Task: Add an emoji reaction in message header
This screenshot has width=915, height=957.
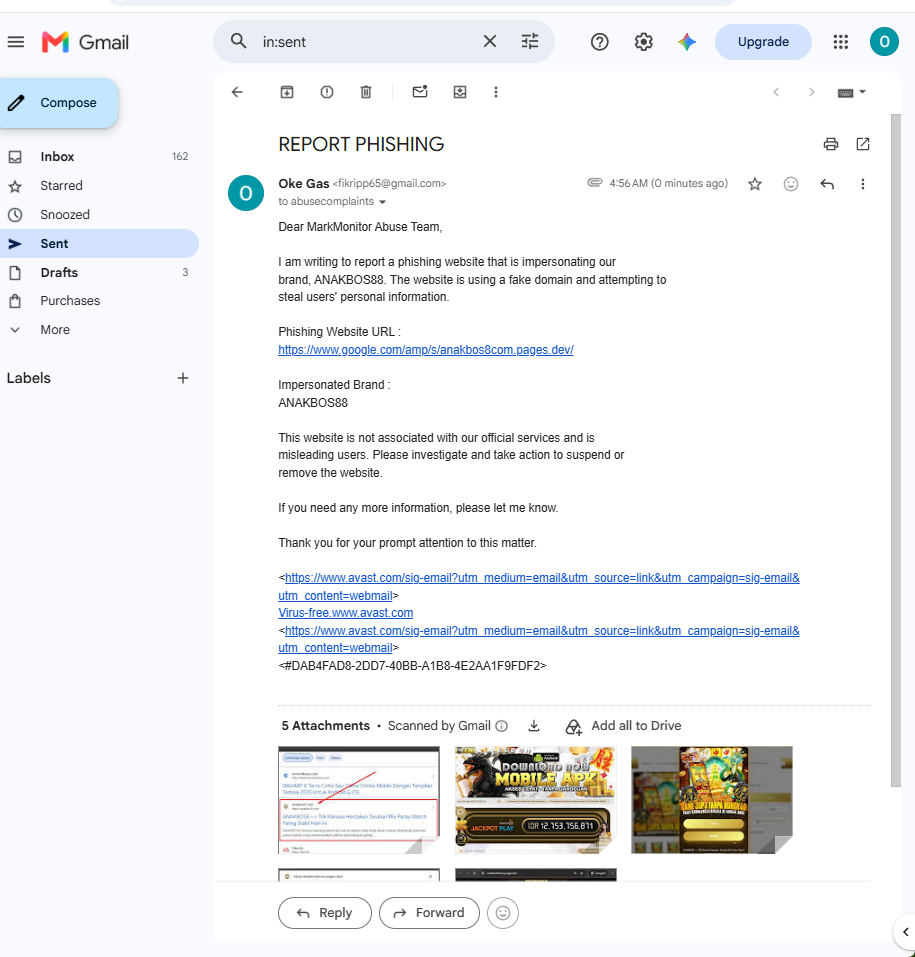Action: coord(790,184)
